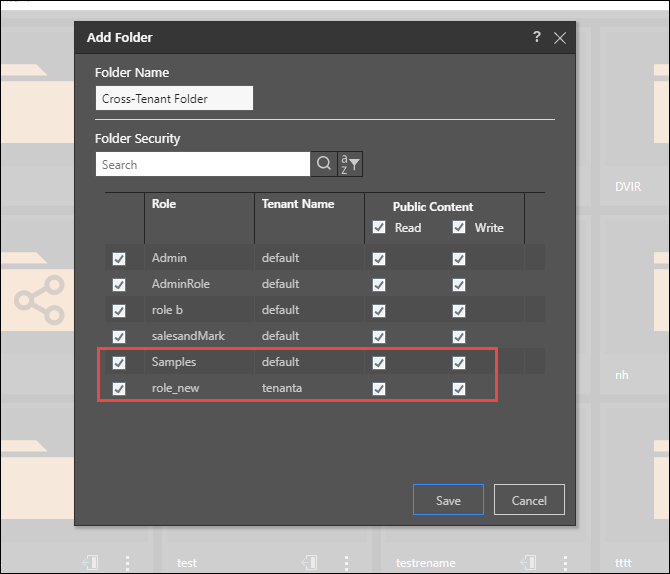Click the share icon on left tile
Image resolution: width=670 pixels, height=574 pixels.
[39, 297]
